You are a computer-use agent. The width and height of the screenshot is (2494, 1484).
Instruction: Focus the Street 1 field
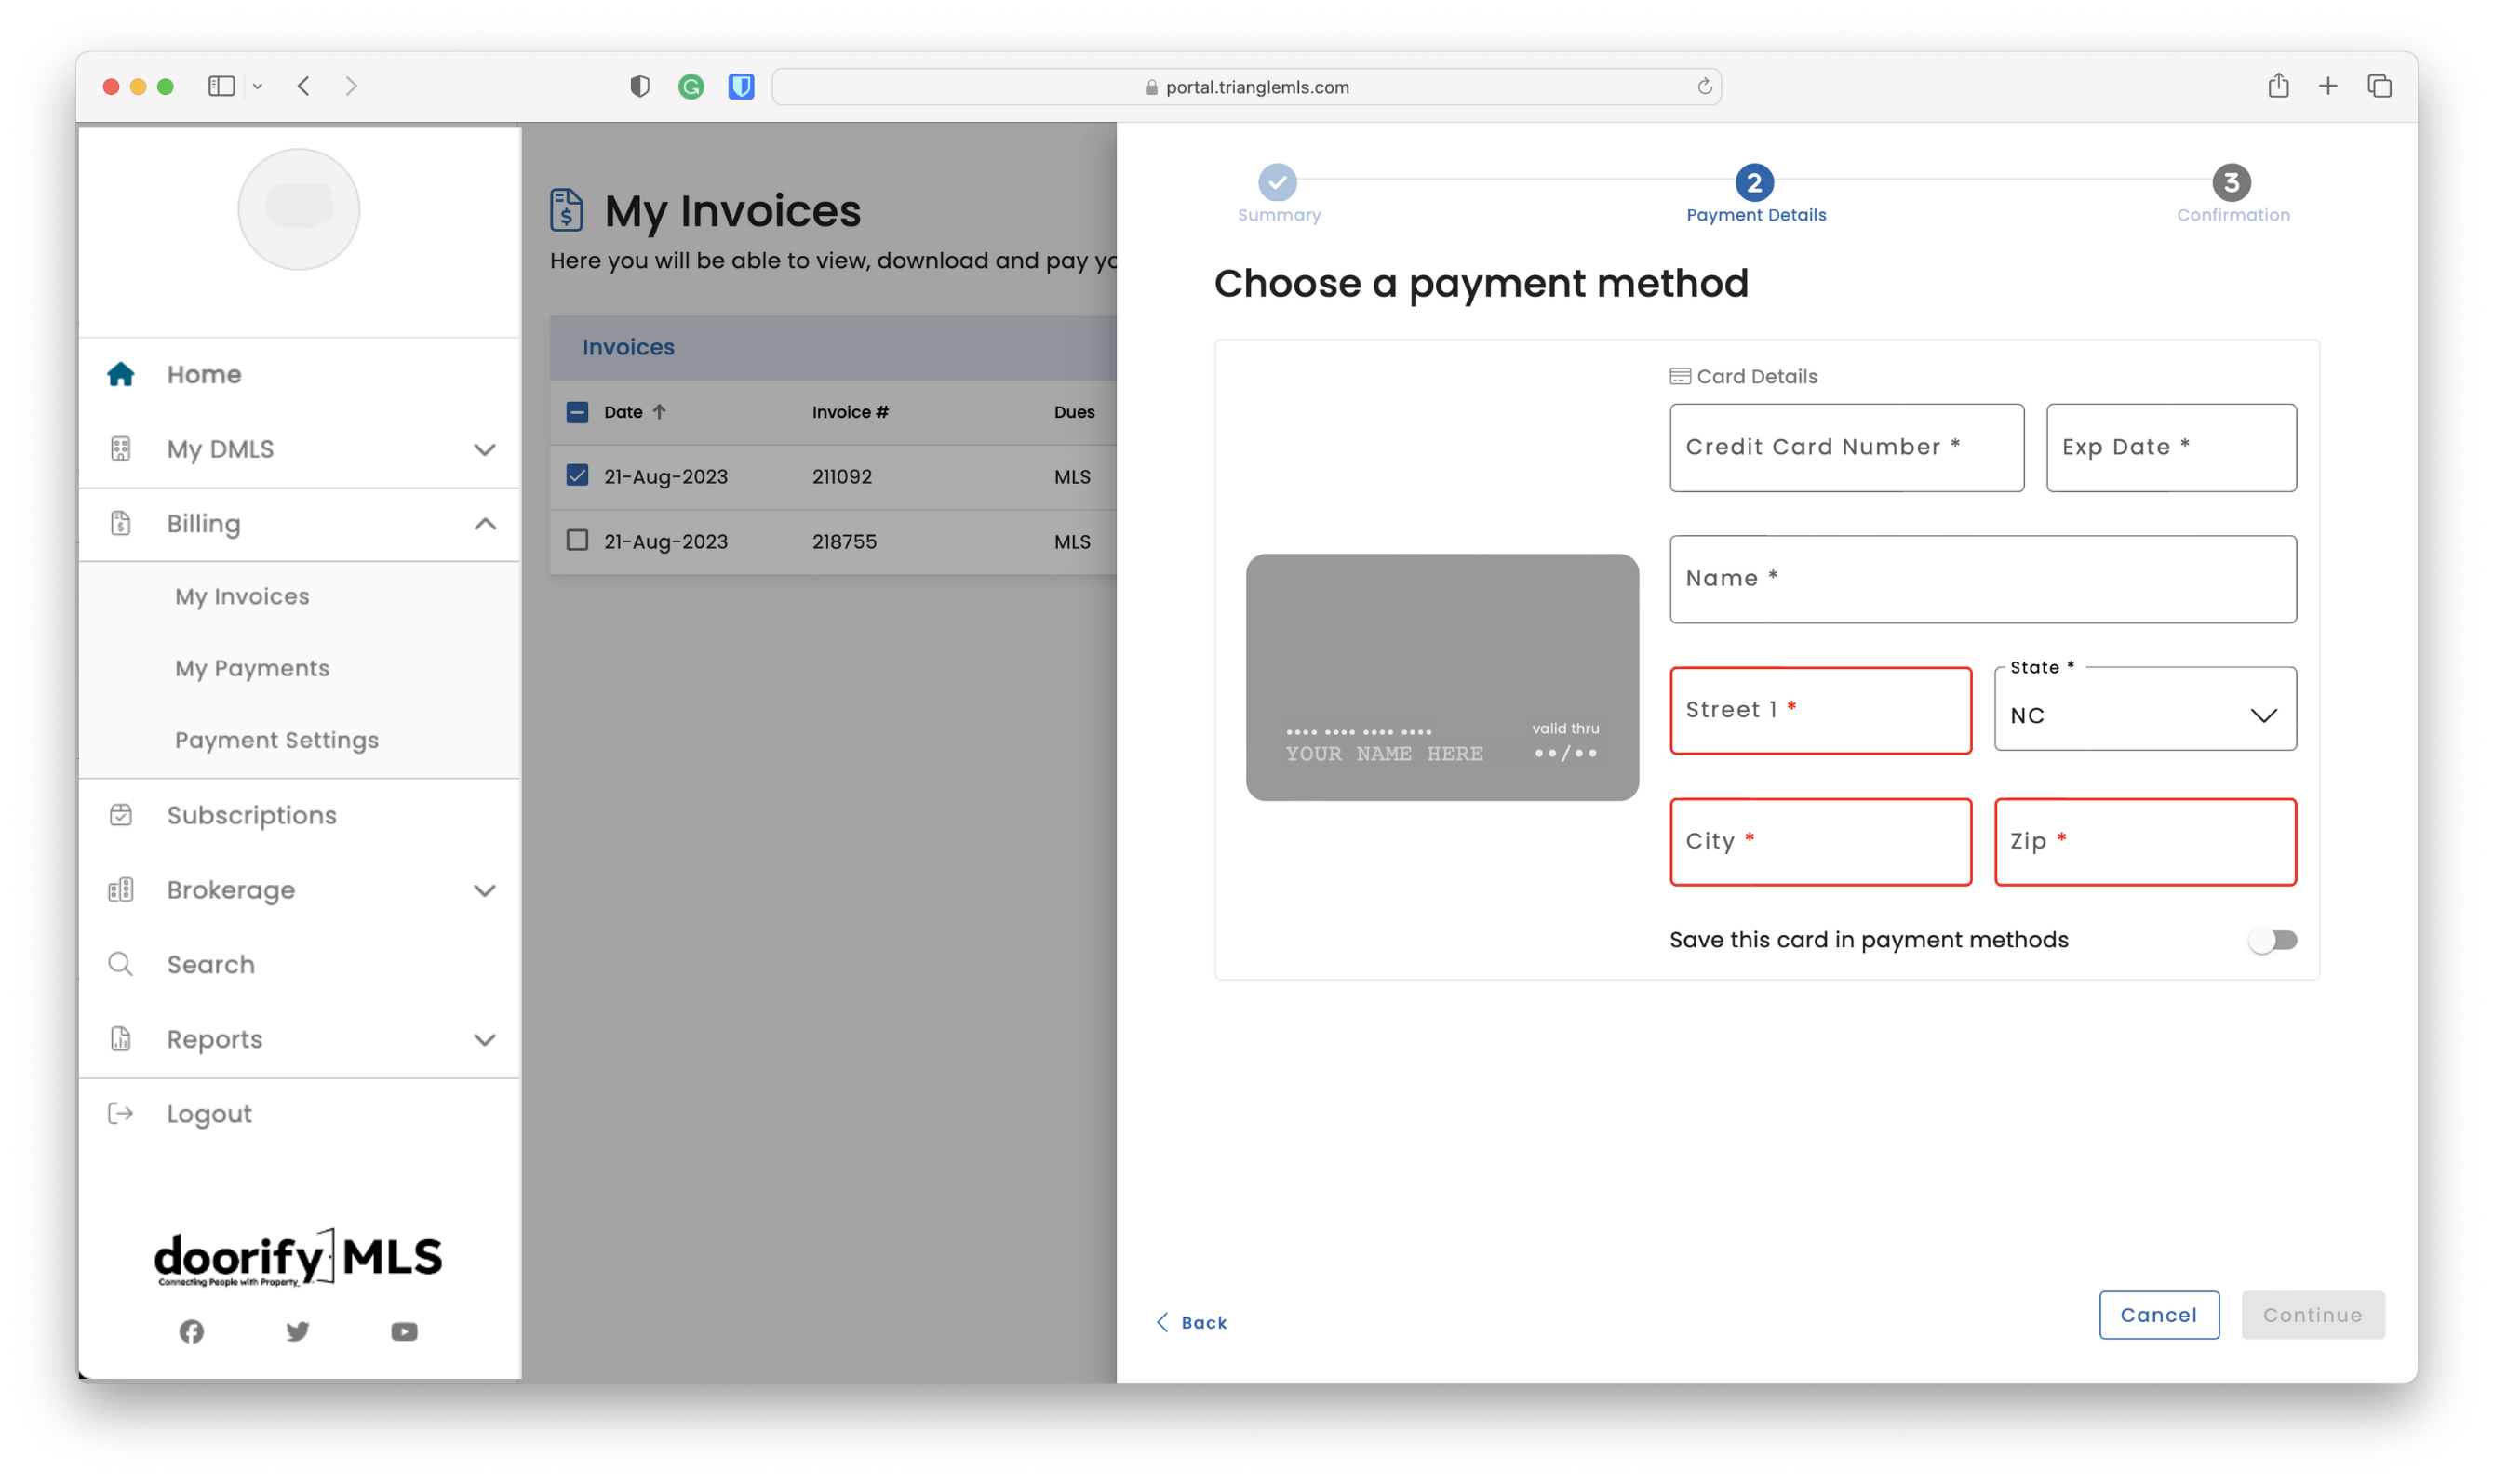[1821, 710]
